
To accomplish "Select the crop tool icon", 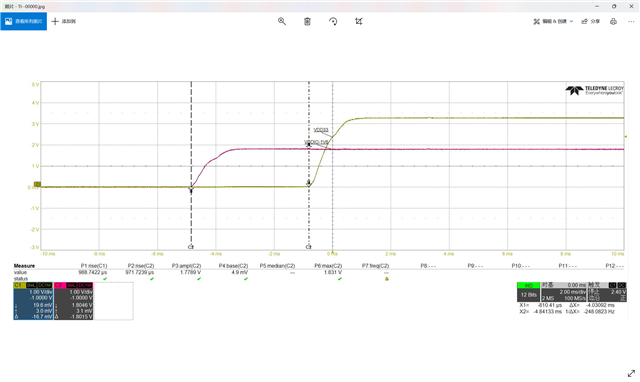I will (358, 21).
